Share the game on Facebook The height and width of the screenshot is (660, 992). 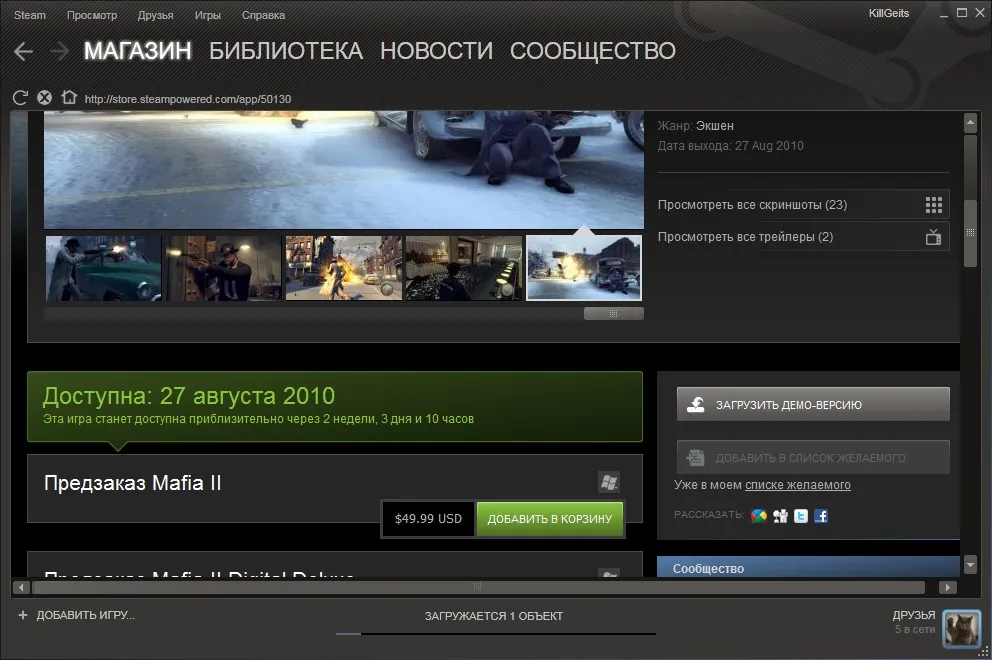coord(821,516)
